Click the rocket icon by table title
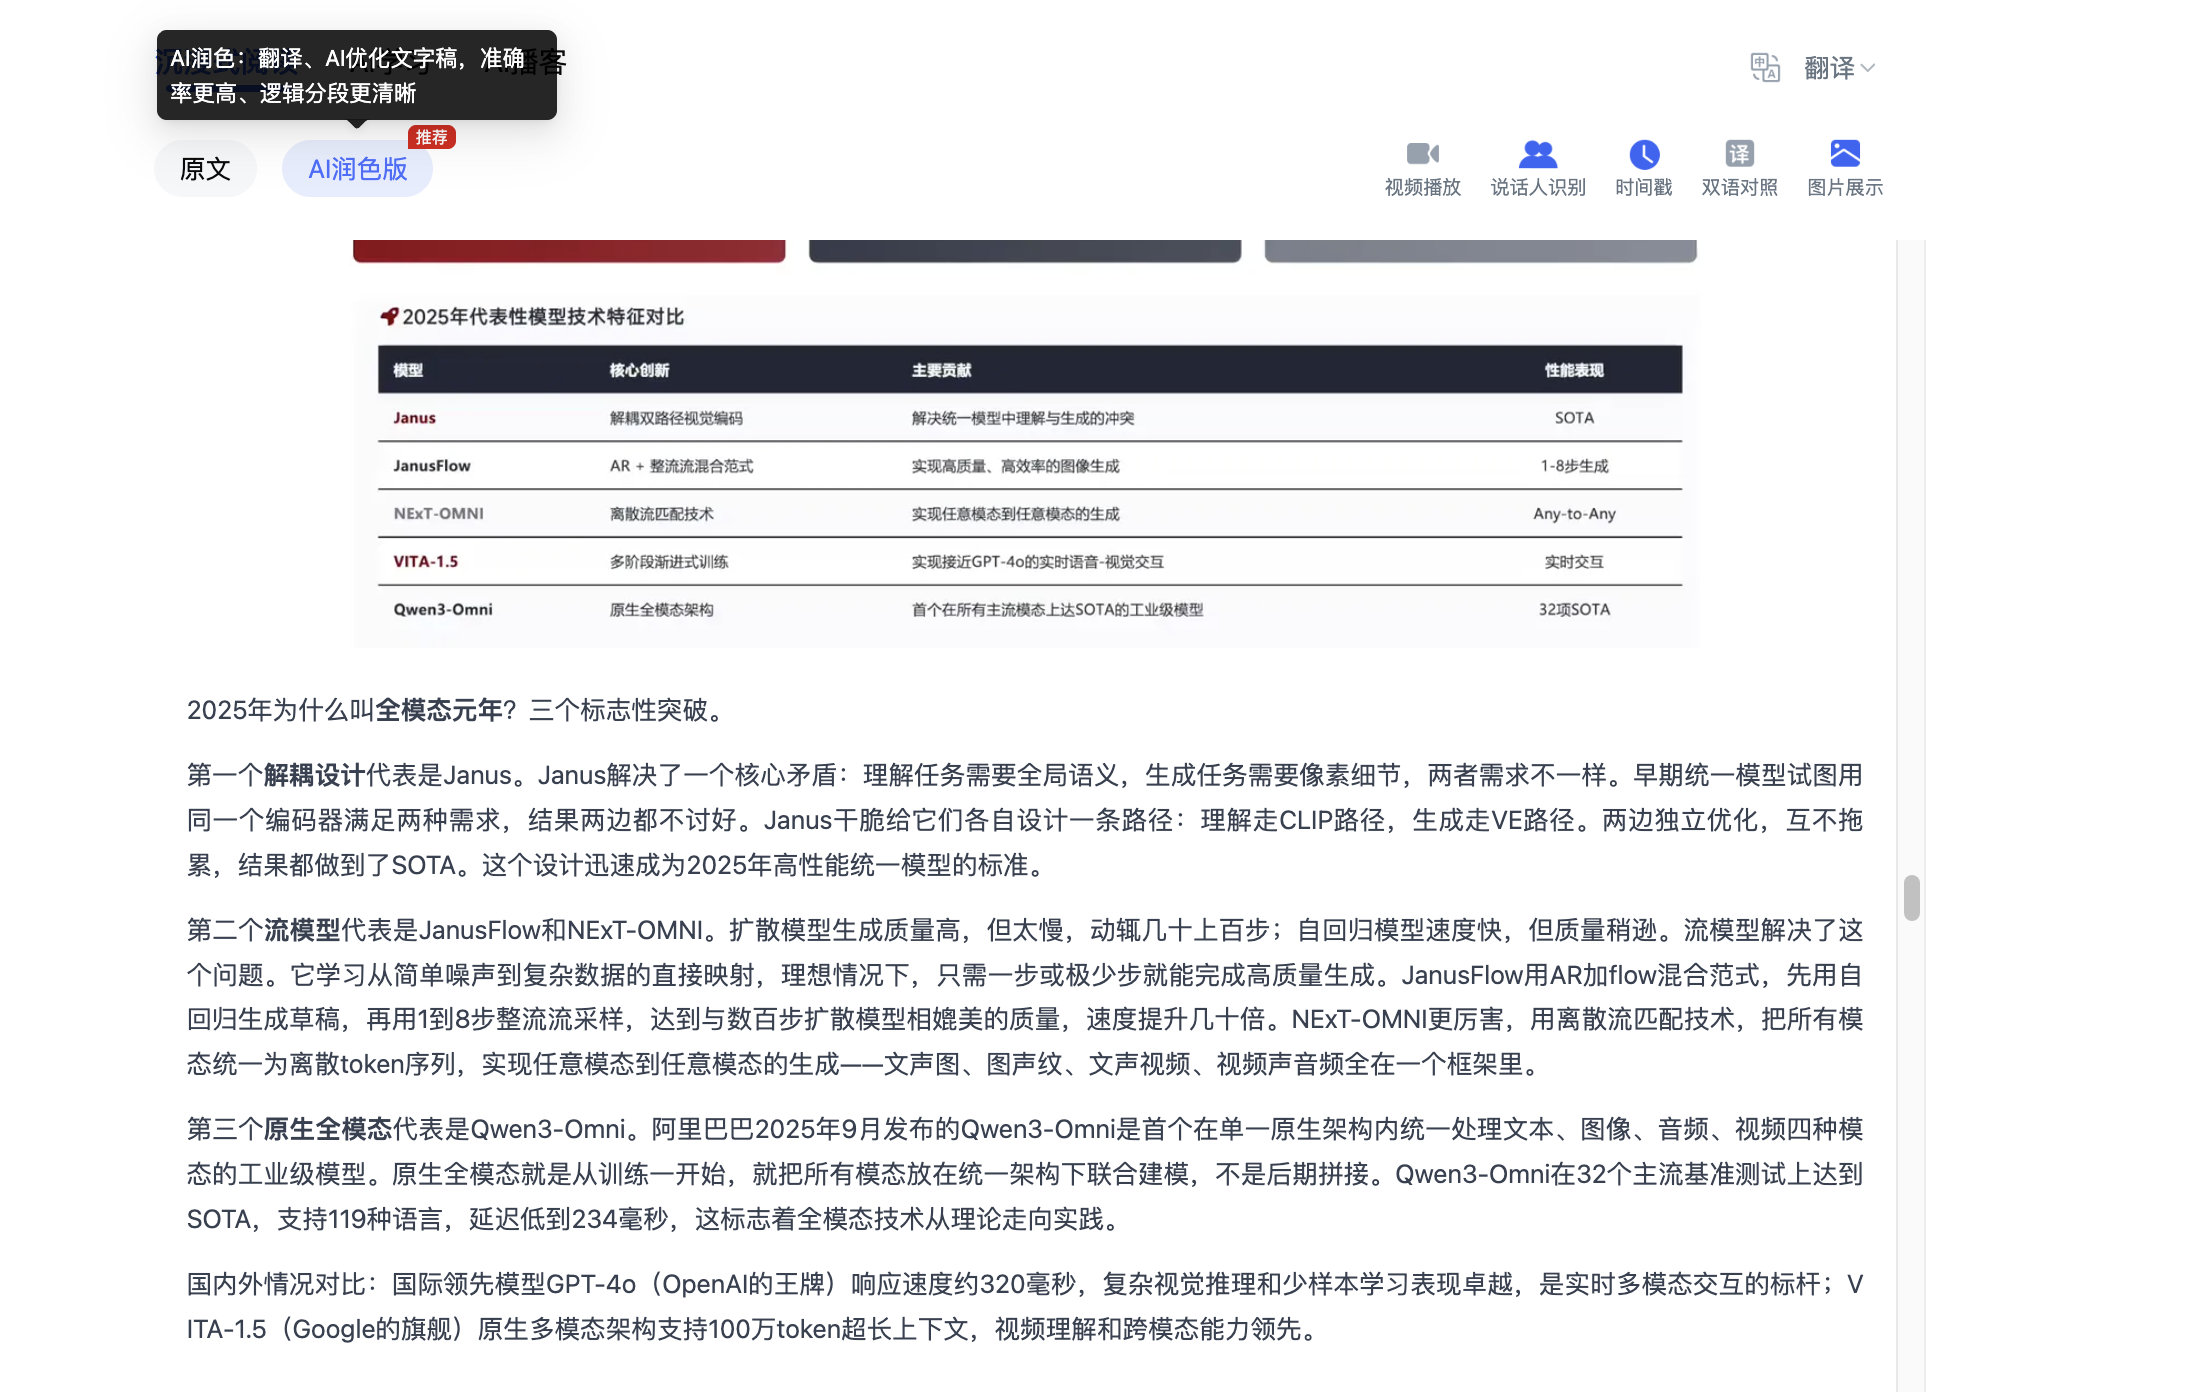2186x1392 pixels. point(389,317)
